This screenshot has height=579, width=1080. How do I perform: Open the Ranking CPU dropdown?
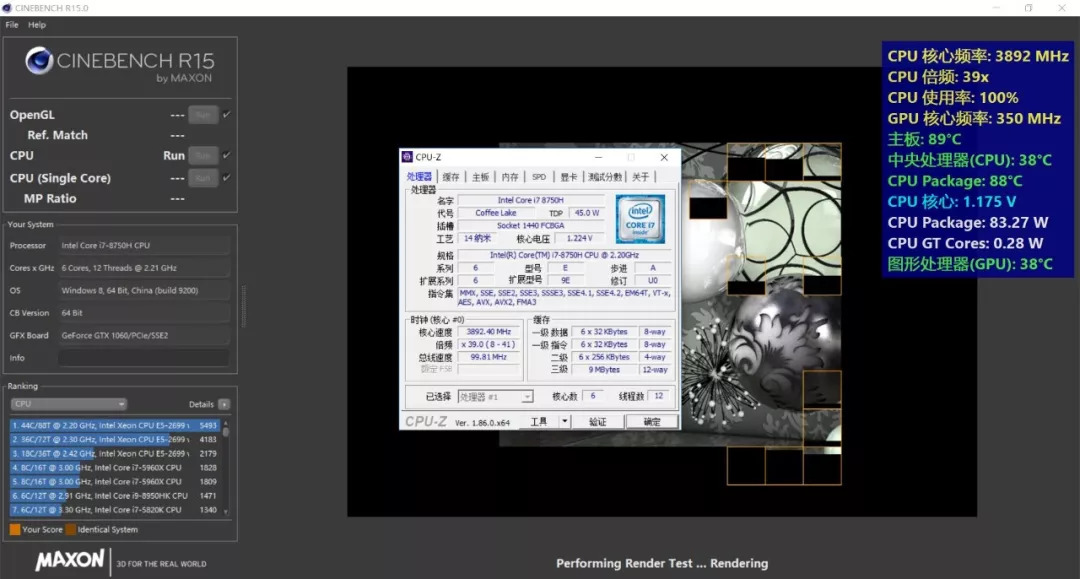tap(67, 404)
